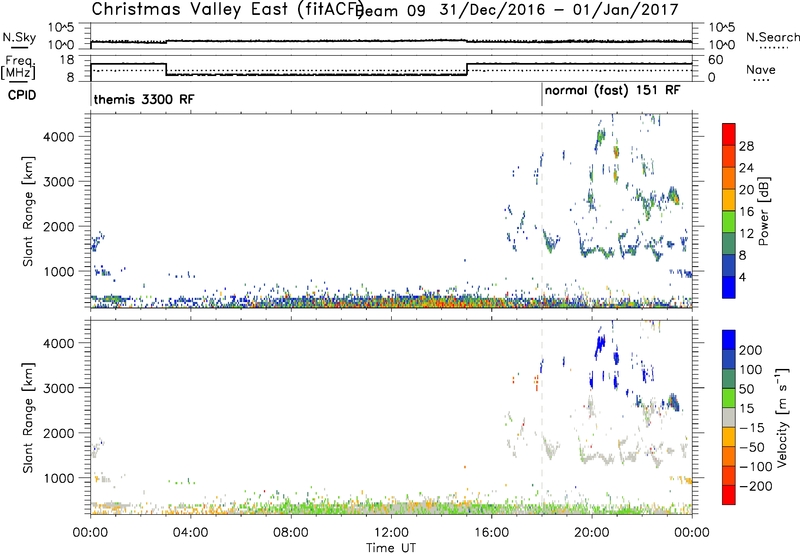Viewport: 800px width, 554px height.
Task: Click the '50' tick on velocity colorbar
Action: 746,389
